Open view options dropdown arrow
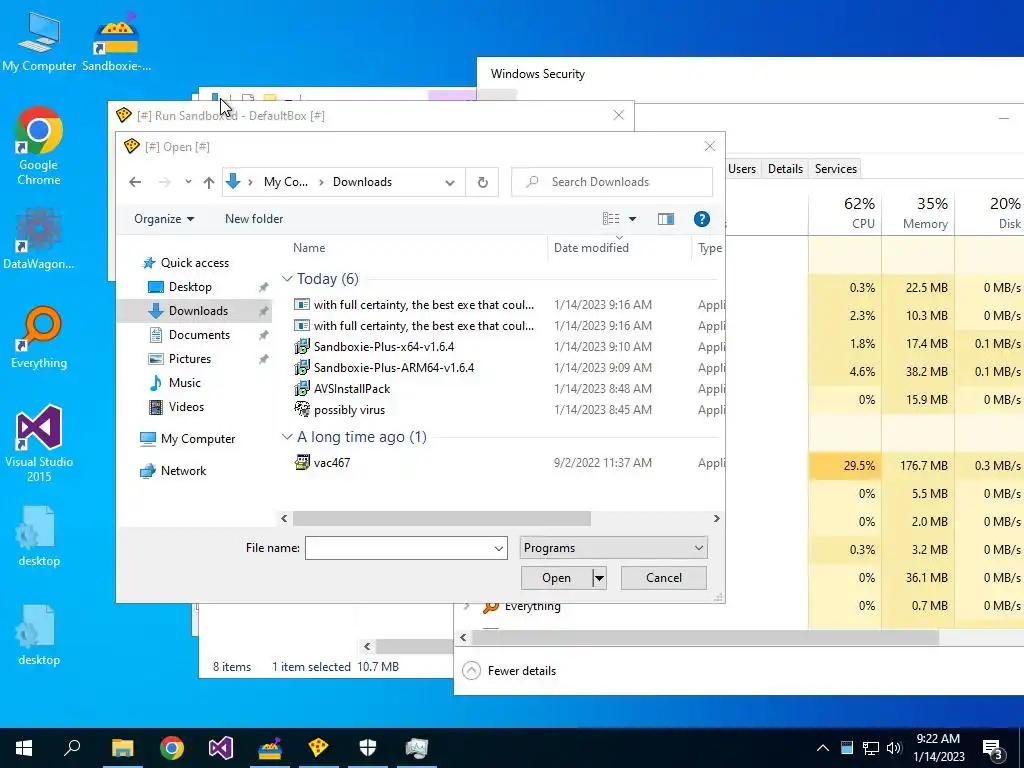This screenshot has width=1024, height=768. (x=632, y=219)
